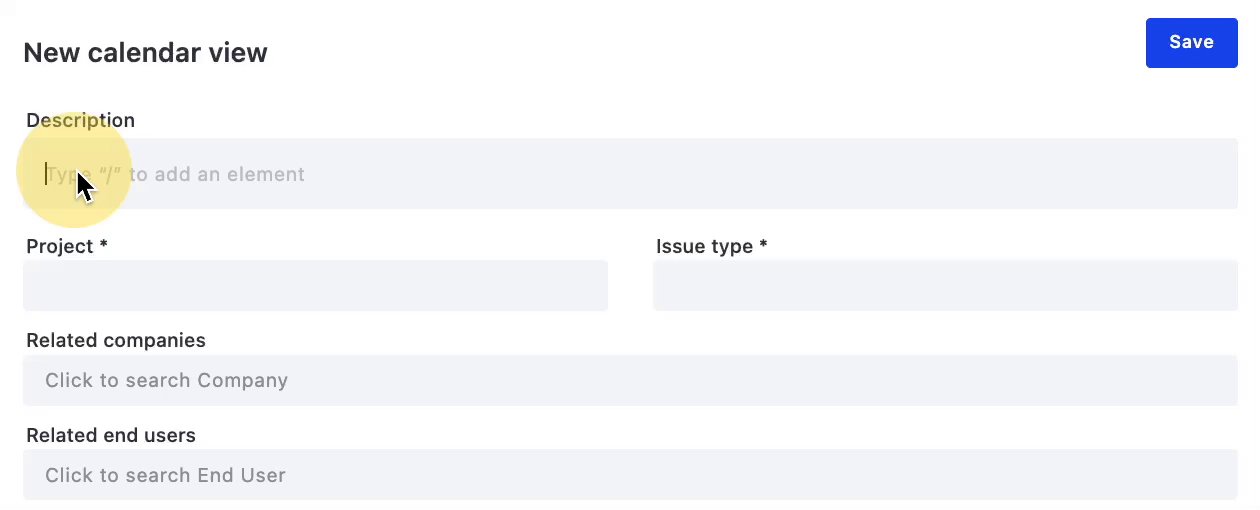Click the Related end users label
Image resolution: width=1260 pixels, height=510 pixels.
tap(111, 435)
